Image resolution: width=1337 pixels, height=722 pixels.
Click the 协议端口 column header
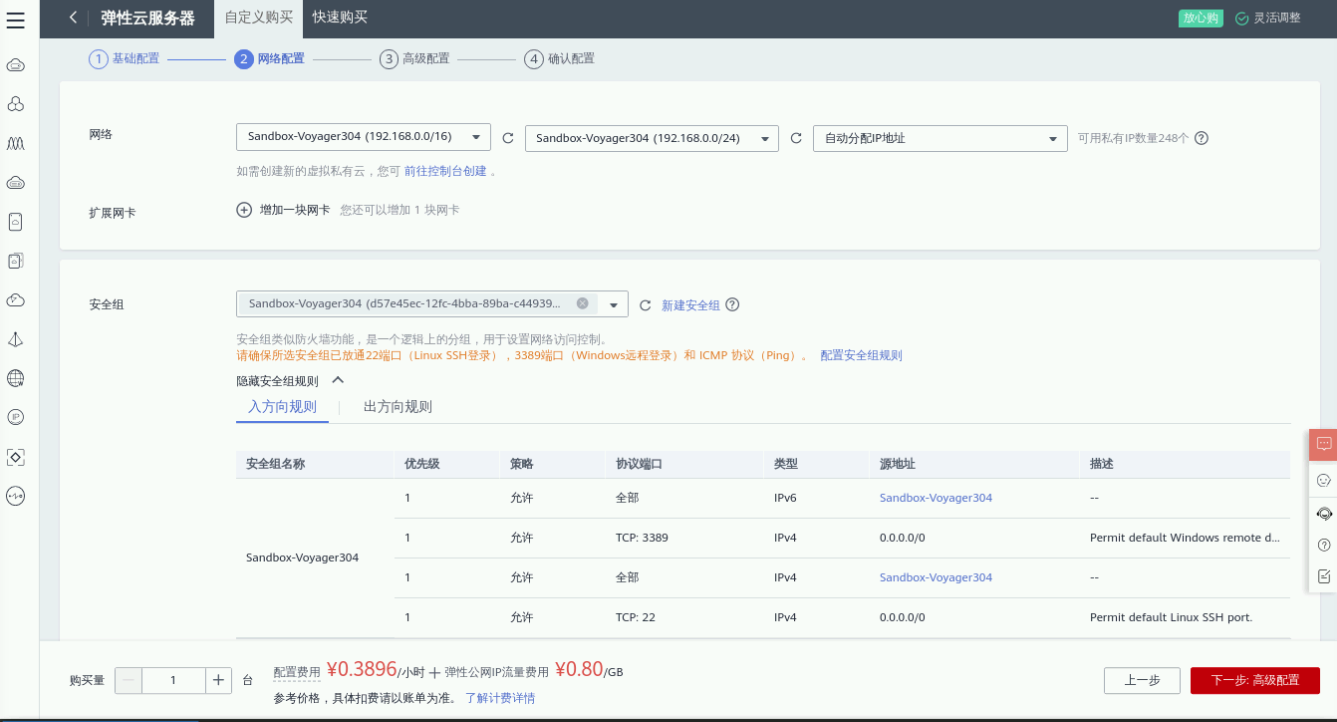click(x=640, y=465)
